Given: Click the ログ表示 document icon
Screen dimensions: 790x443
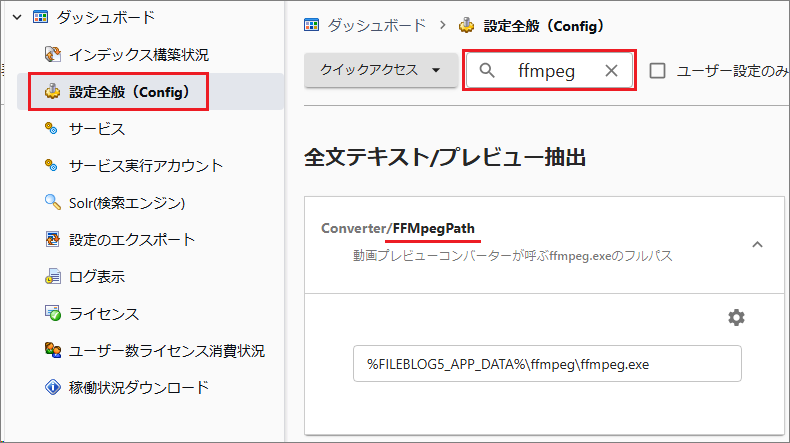Looking at the screenshot, I should click(54, 277).
